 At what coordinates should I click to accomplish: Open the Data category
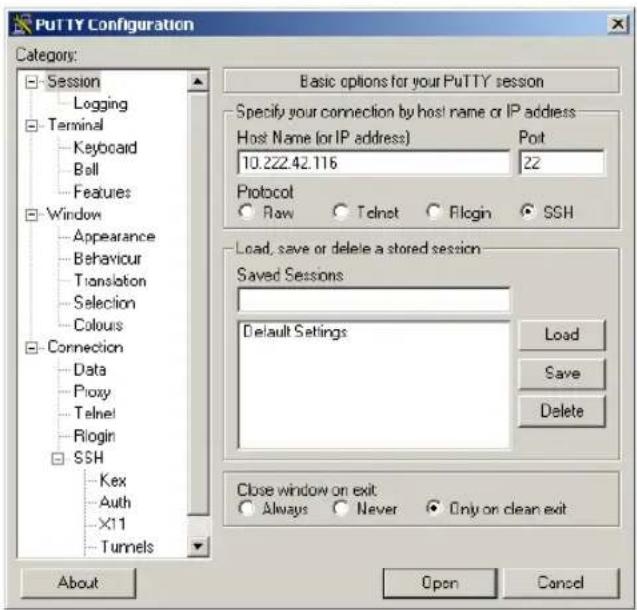(x=90, y=370)
